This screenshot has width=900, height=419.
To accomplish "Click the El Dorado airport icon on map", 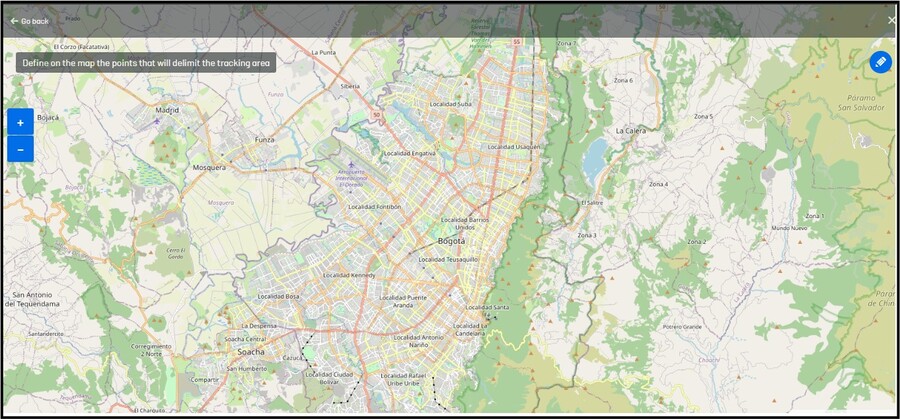I will tap(351, 165).
